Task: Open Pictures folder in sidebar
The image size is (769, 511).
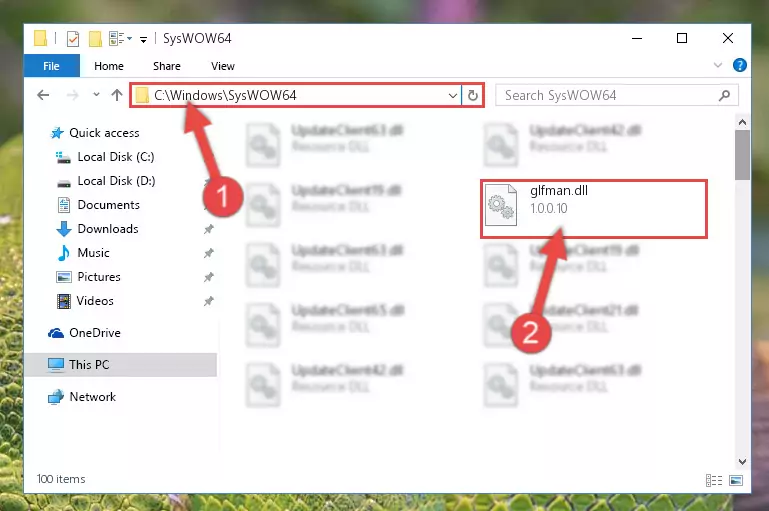Action: [x=99, y=277]
